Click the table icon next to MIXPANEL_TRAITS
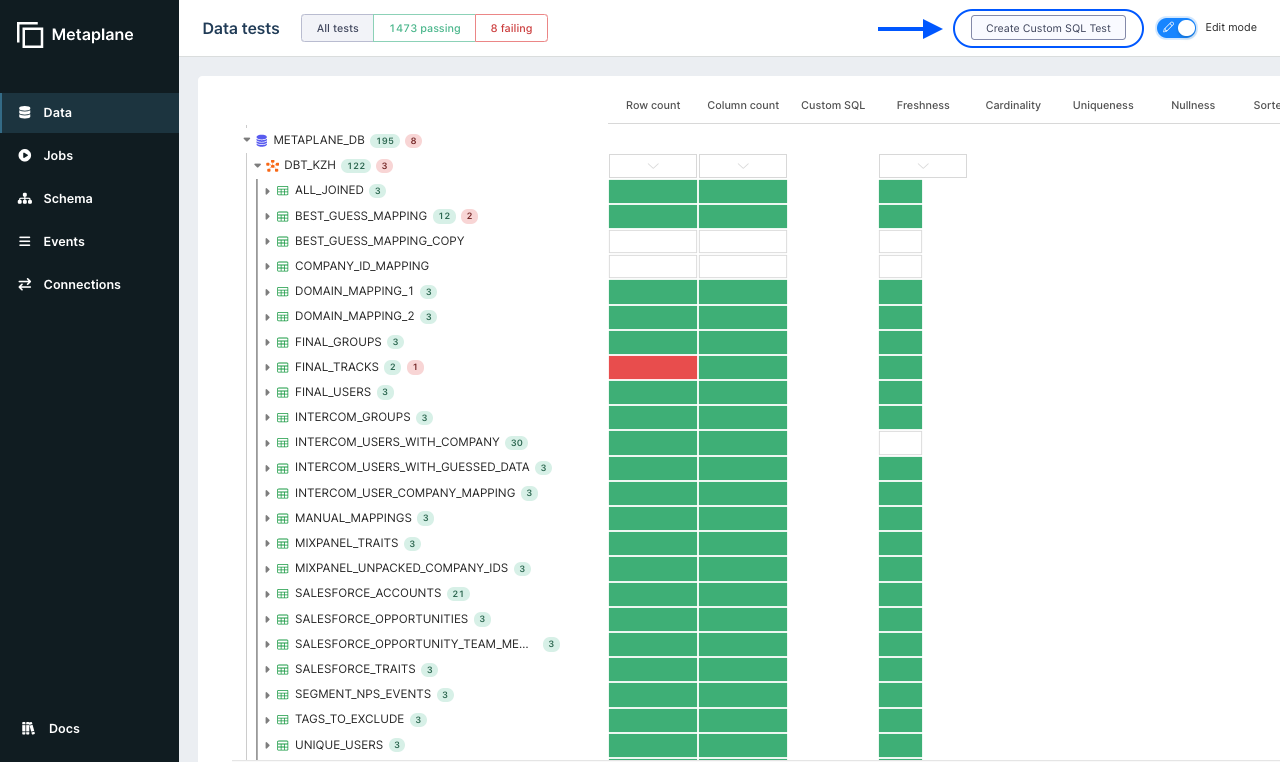 pos(283,543)
